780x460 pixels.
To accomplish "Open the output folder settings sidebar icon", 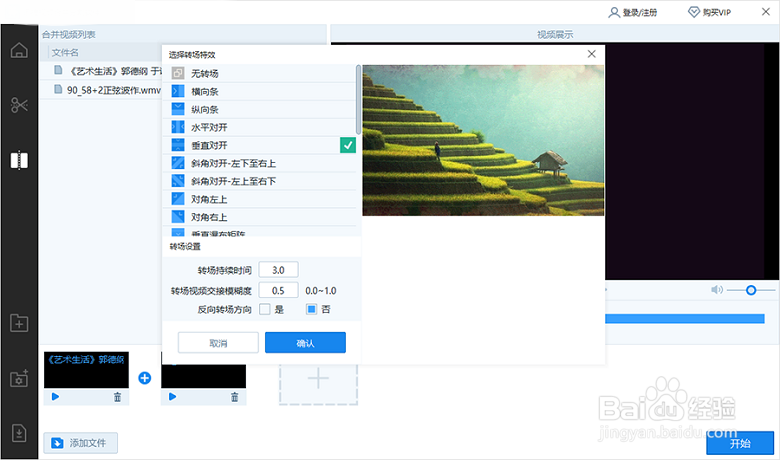I will 19,378.
